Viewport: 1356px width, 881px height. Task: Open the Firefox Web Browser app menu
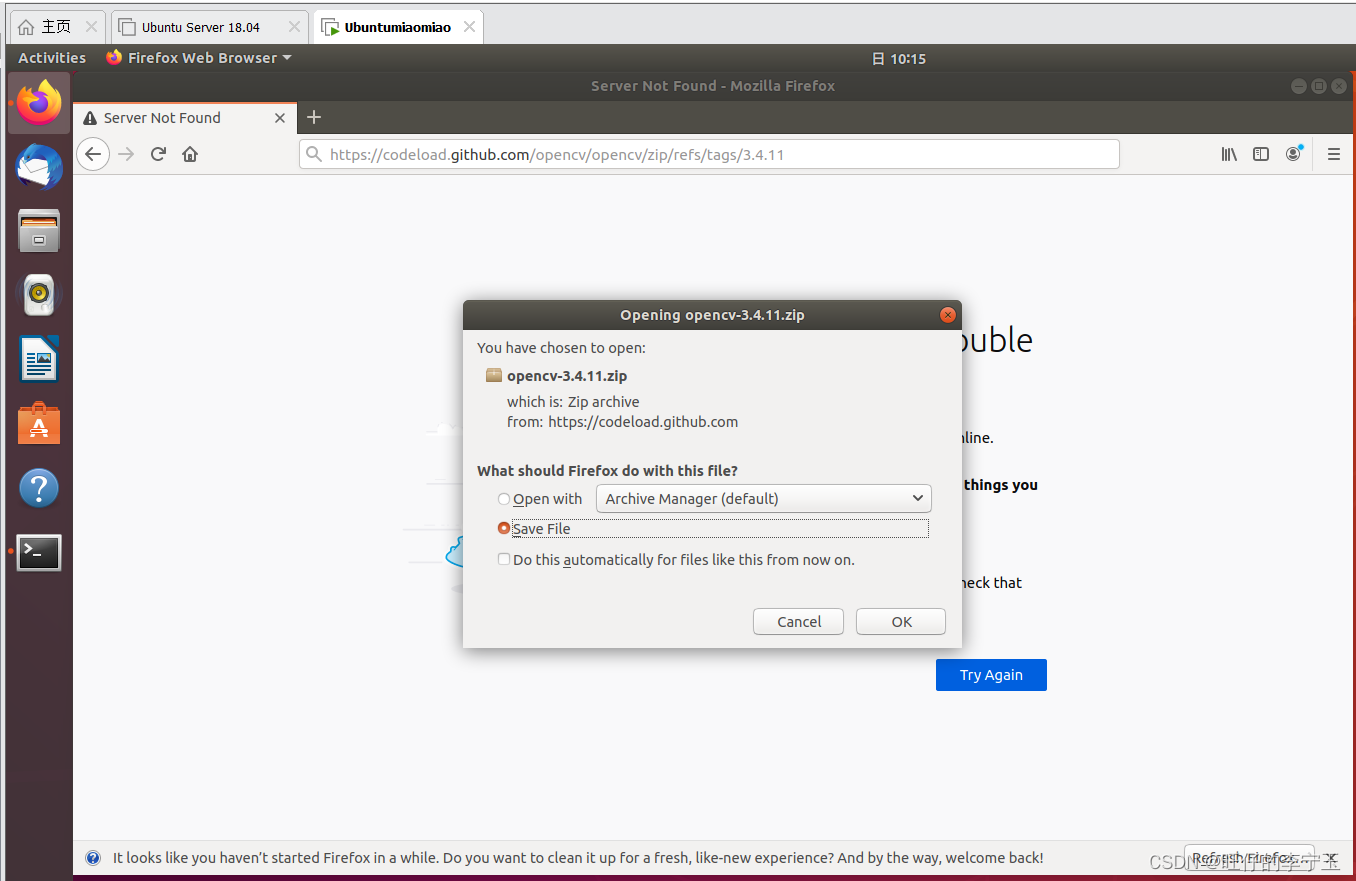[199, 58]
